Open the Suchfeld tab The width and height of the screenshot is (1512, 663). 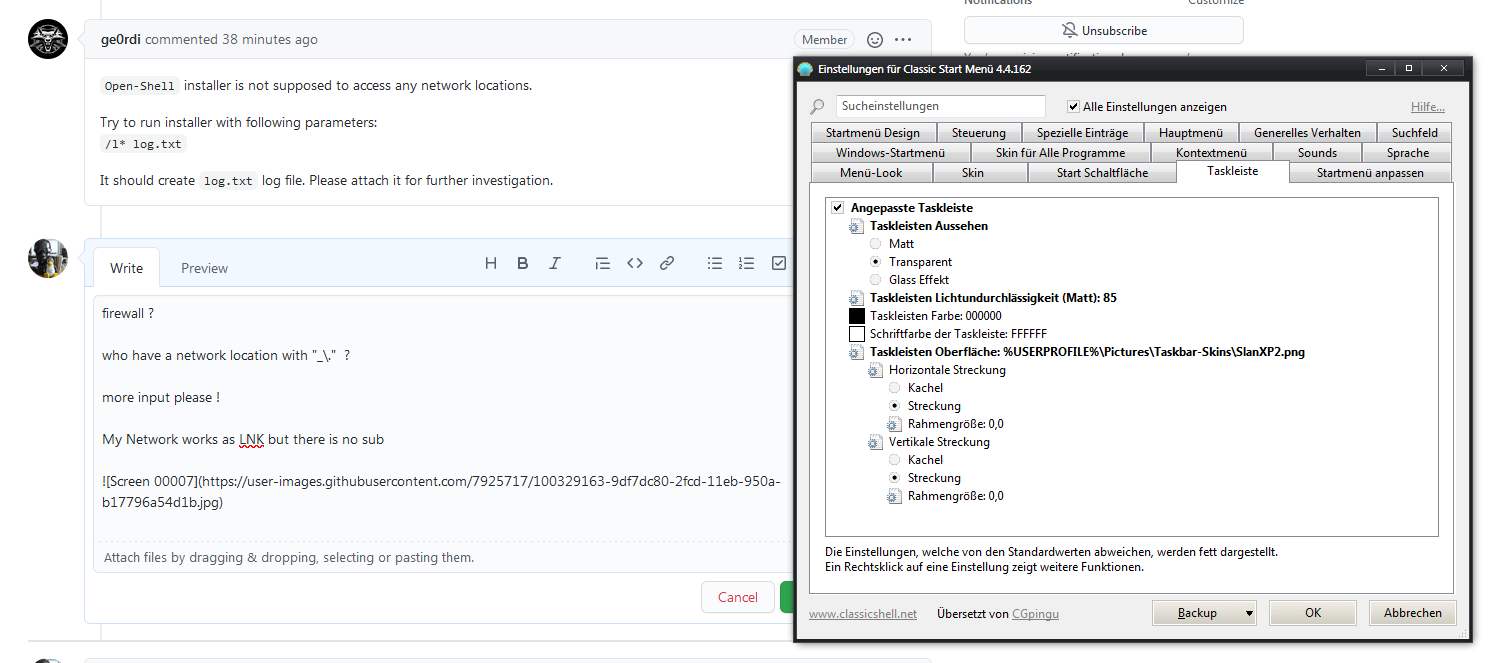pos(1414,133)
